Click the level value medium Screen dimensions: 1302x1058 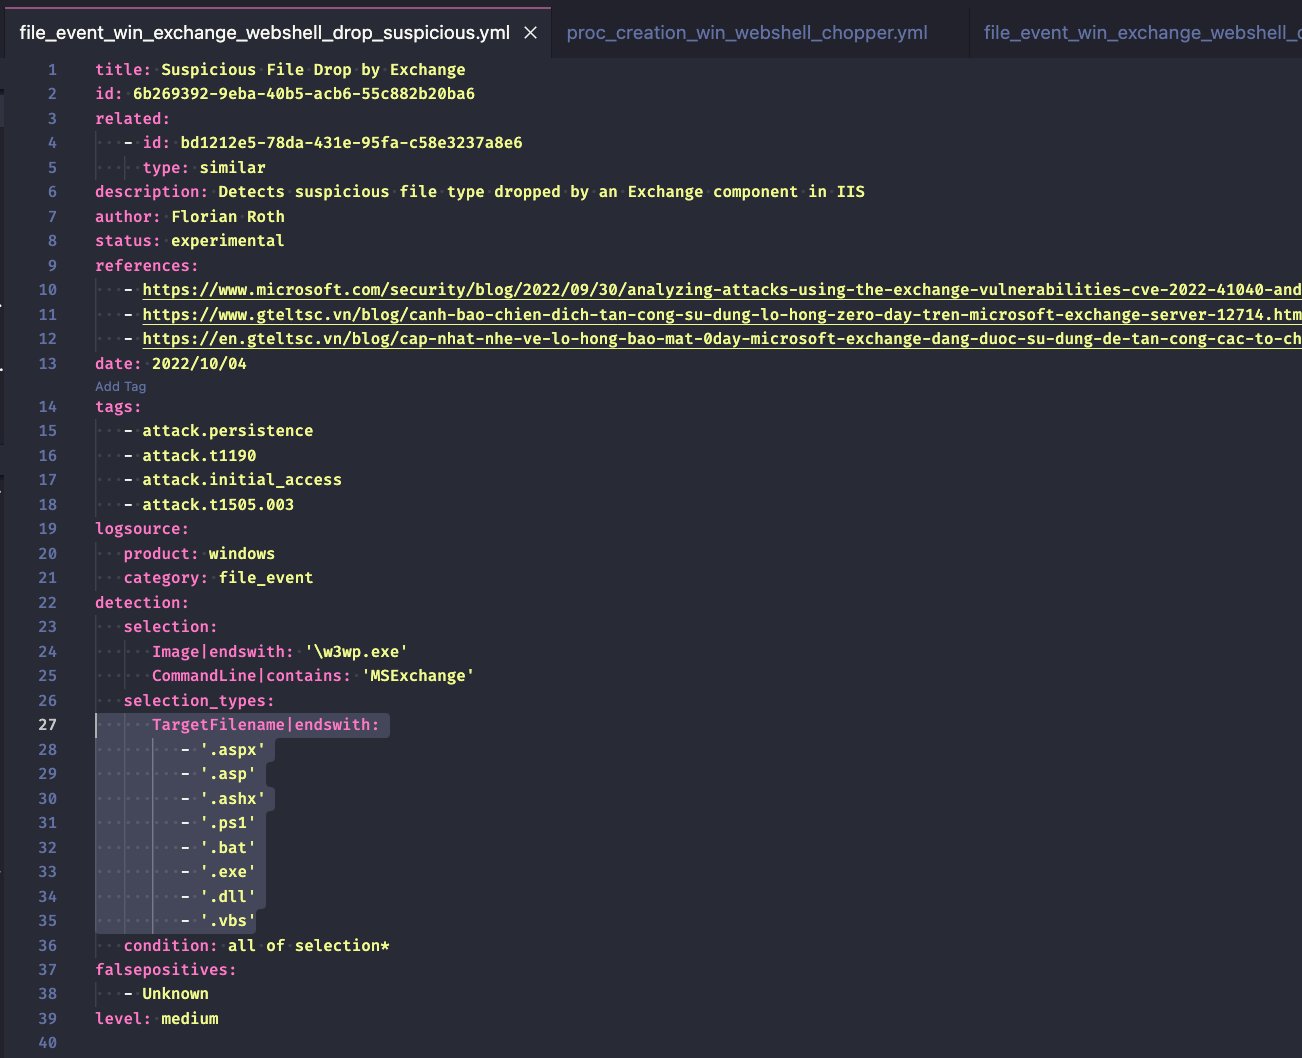(190, 1018)
